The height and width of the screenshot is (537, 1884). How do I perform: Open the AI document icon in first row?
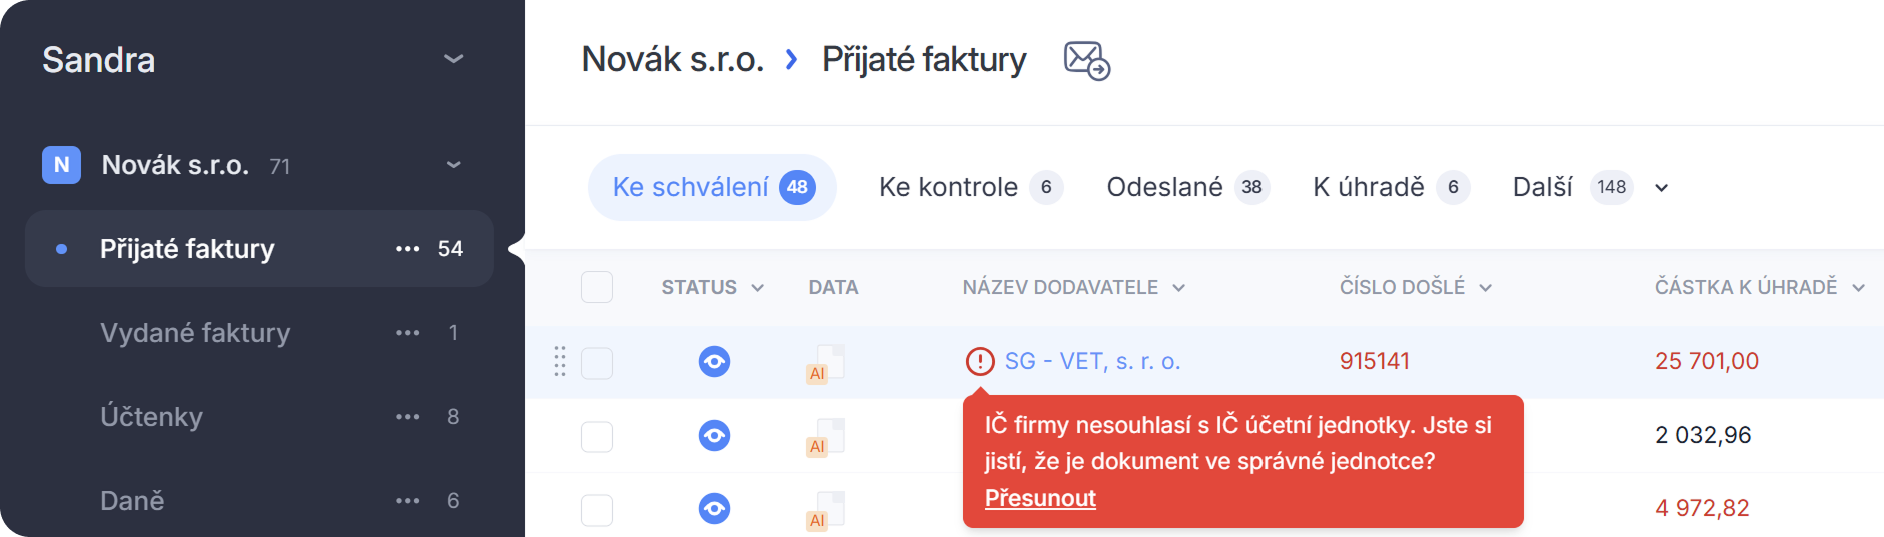pyautogui.click(x=826, y=363)
